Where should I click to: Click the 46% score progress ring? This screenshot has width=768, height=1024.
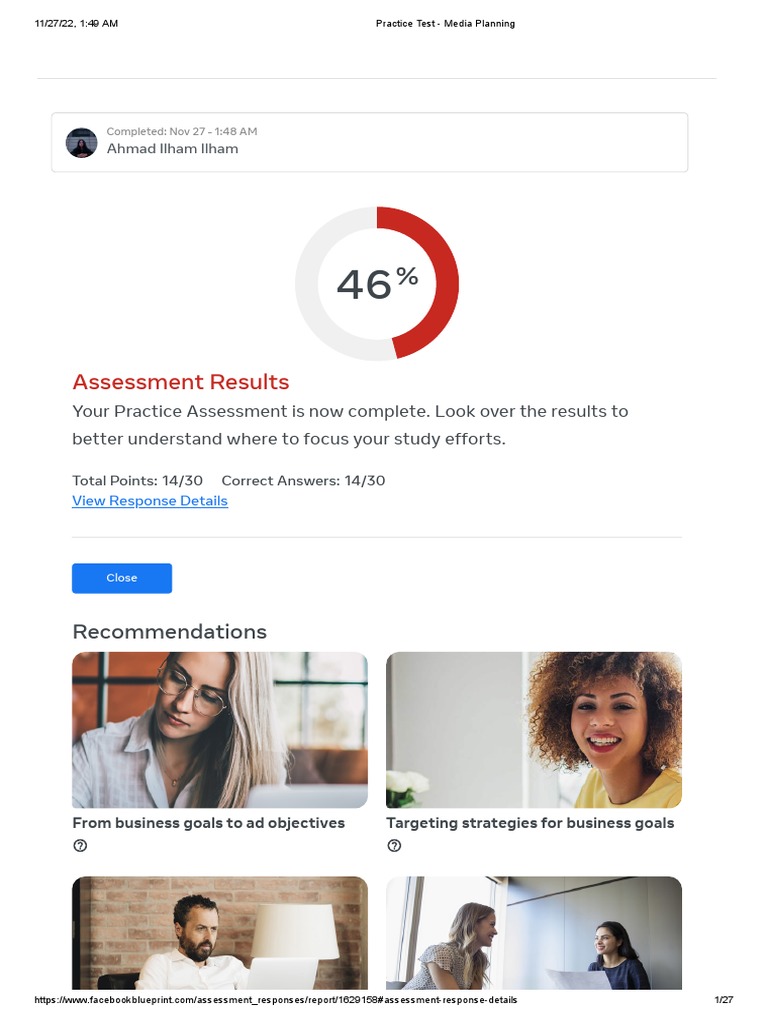tap(377, 283)
